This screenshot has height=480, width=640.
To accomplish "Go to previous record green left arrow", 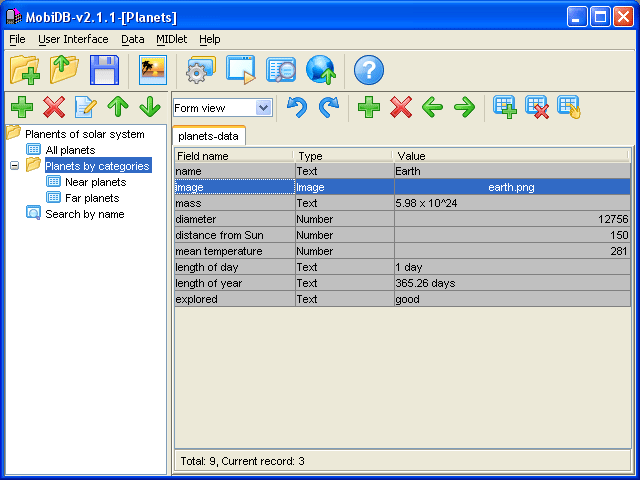I will point(433,107).
